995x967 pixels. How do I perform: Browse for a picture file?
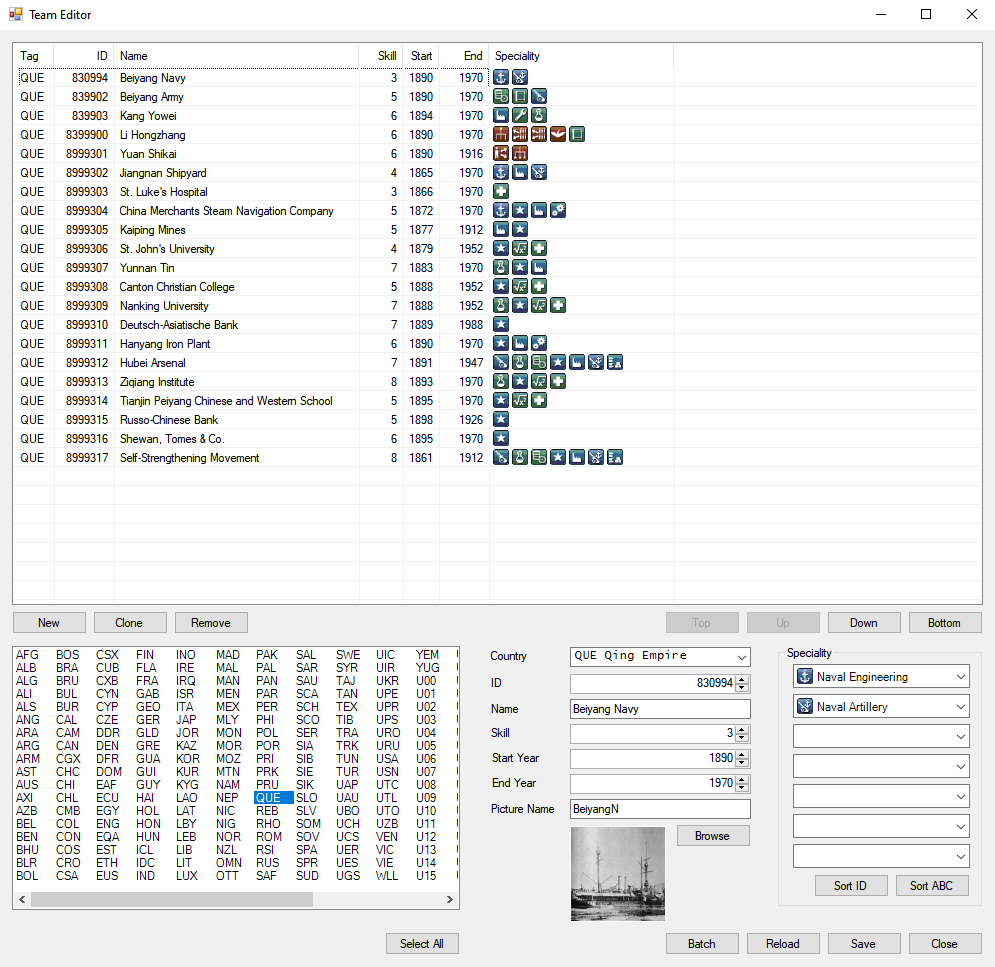click(713, 836)
